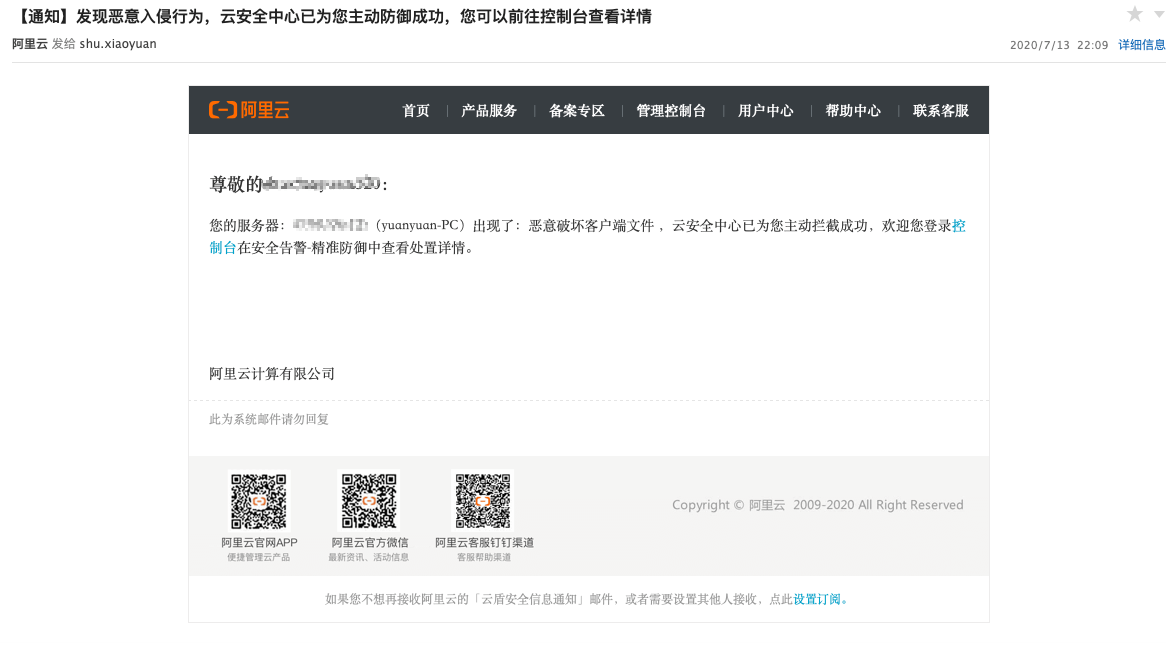This screenshot has height=659, width=1166.
Task: Click the greeting 尊敬的
Action: coord(236,184)
